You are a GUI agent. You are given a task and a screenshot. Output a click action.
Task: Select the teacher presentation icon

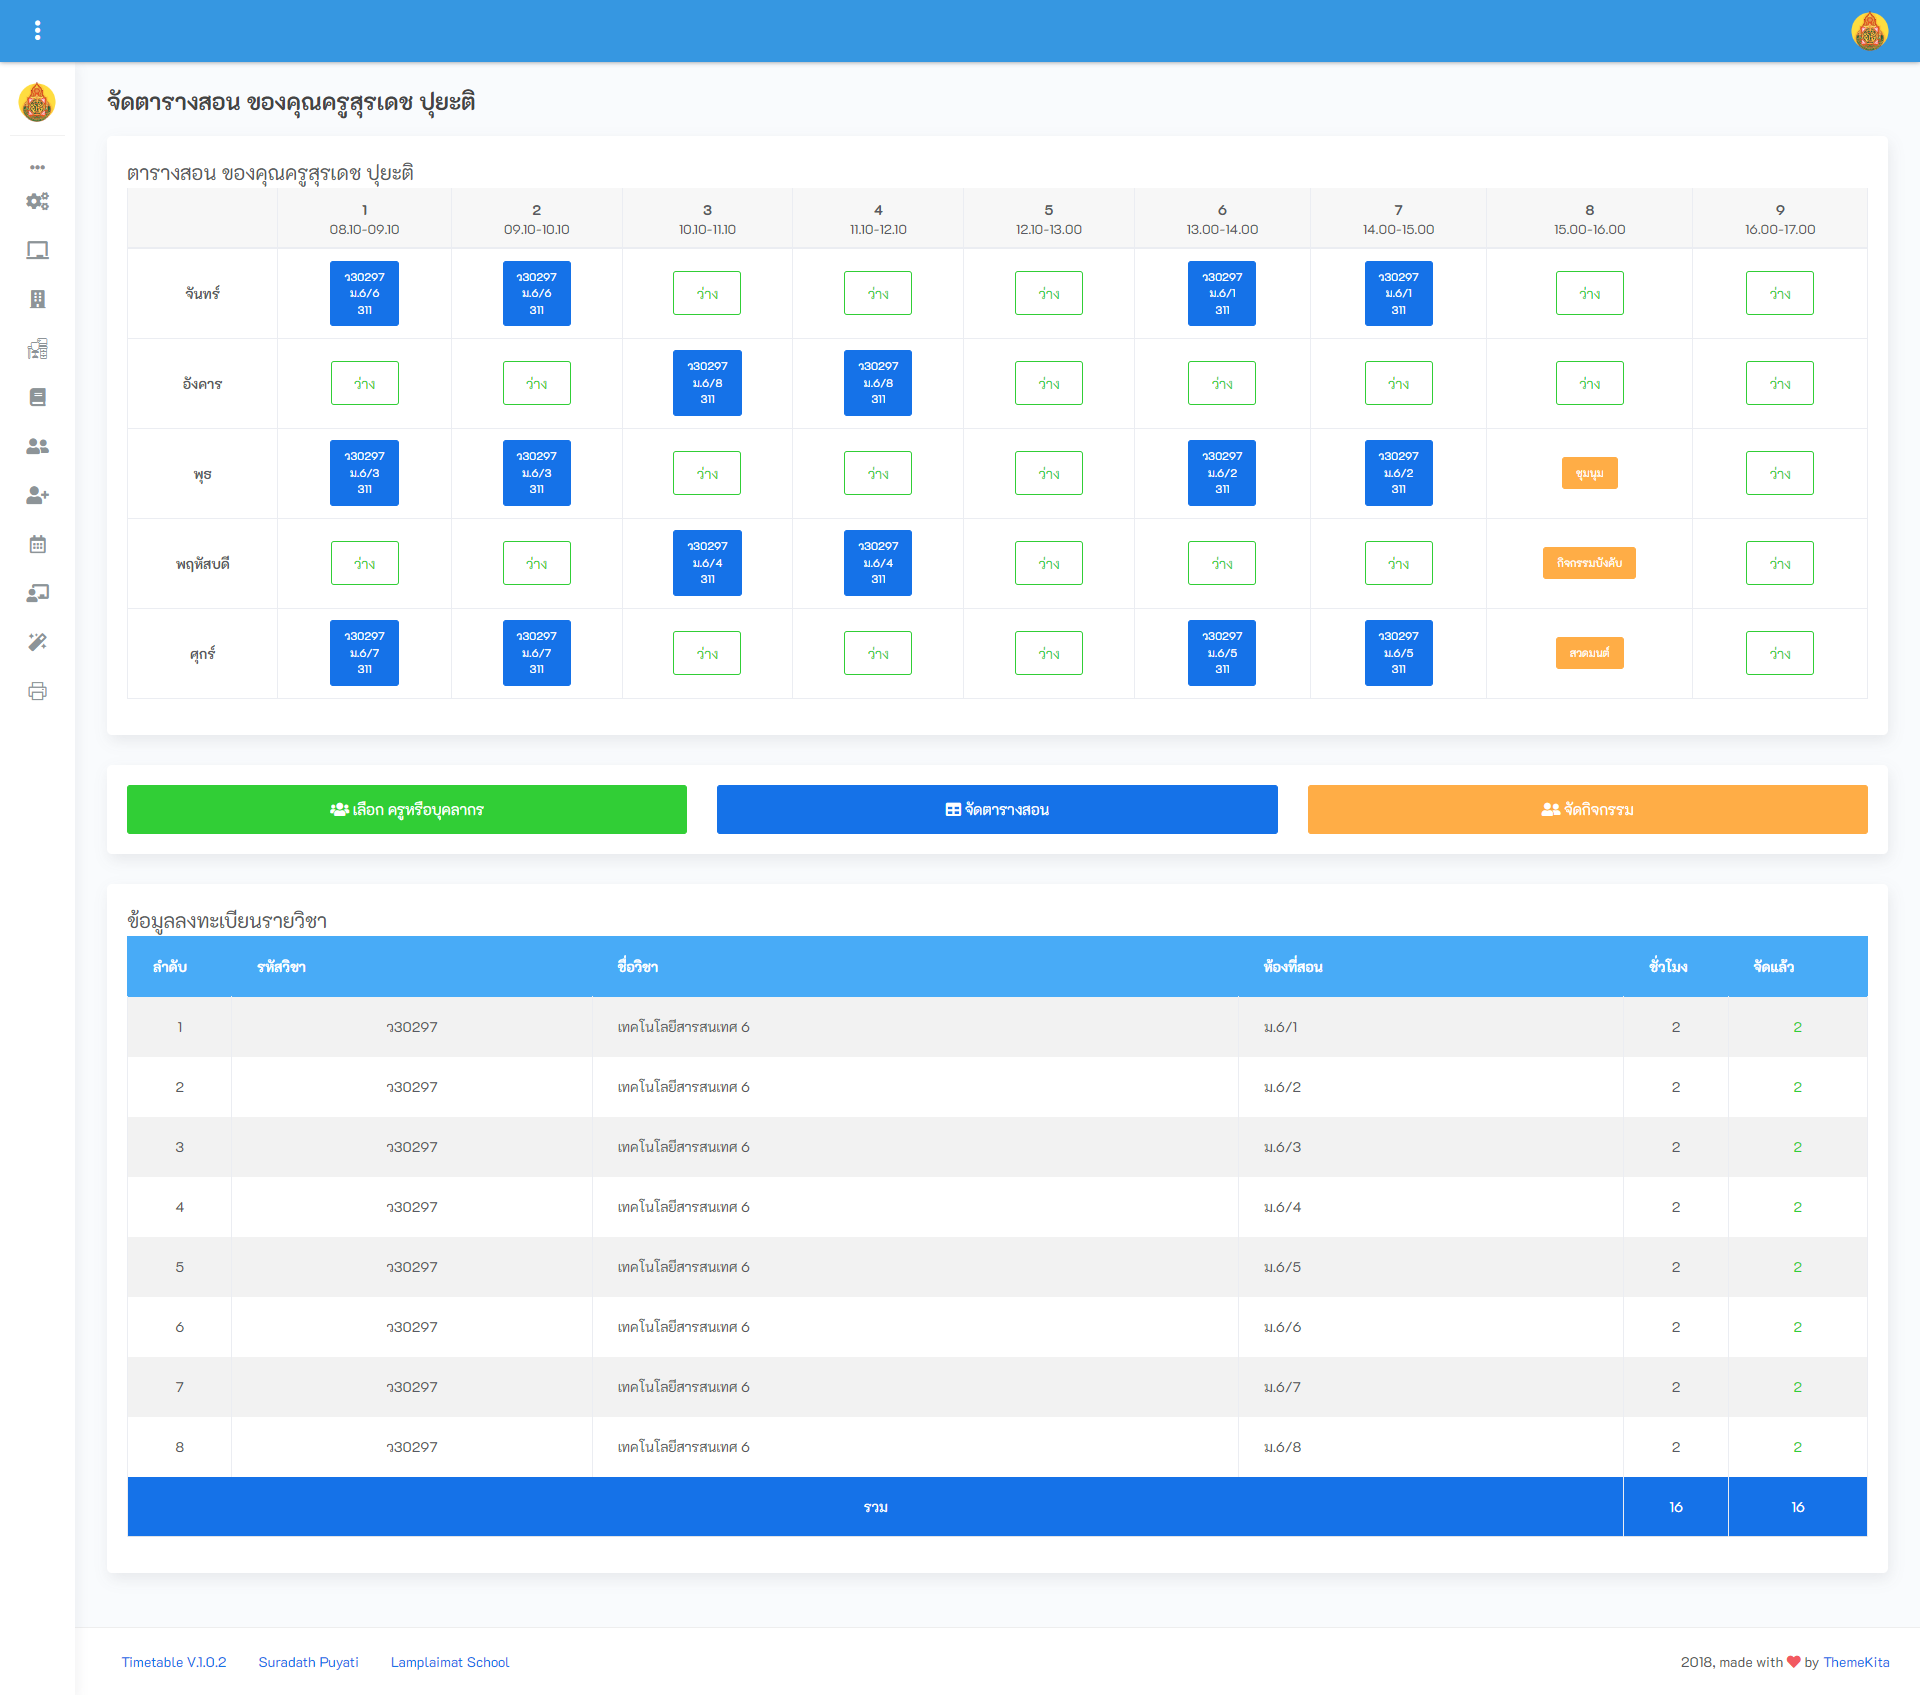38,593
